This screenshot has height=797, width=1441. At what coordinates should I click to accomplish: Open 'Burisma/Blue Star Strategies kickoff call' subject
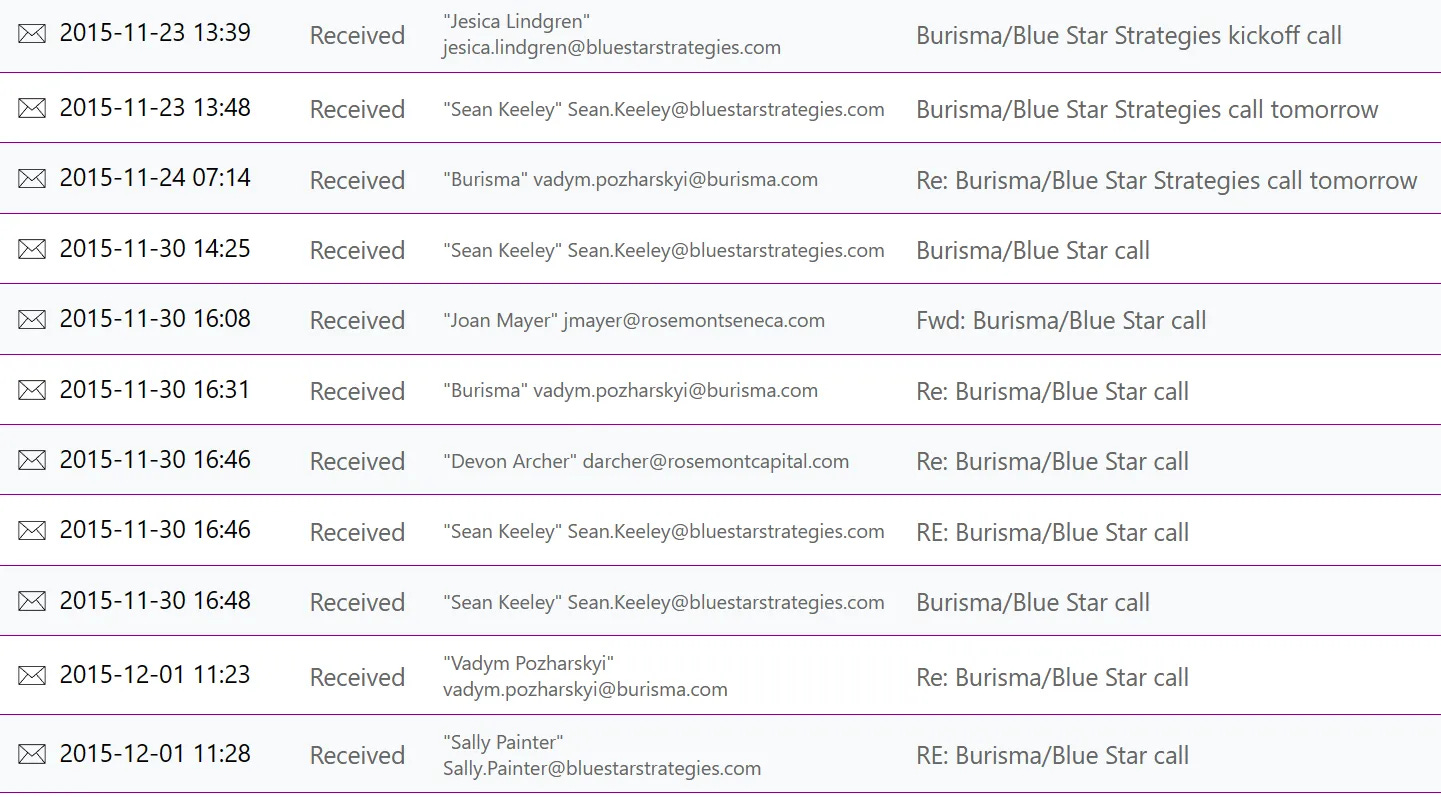[1129, 36]
